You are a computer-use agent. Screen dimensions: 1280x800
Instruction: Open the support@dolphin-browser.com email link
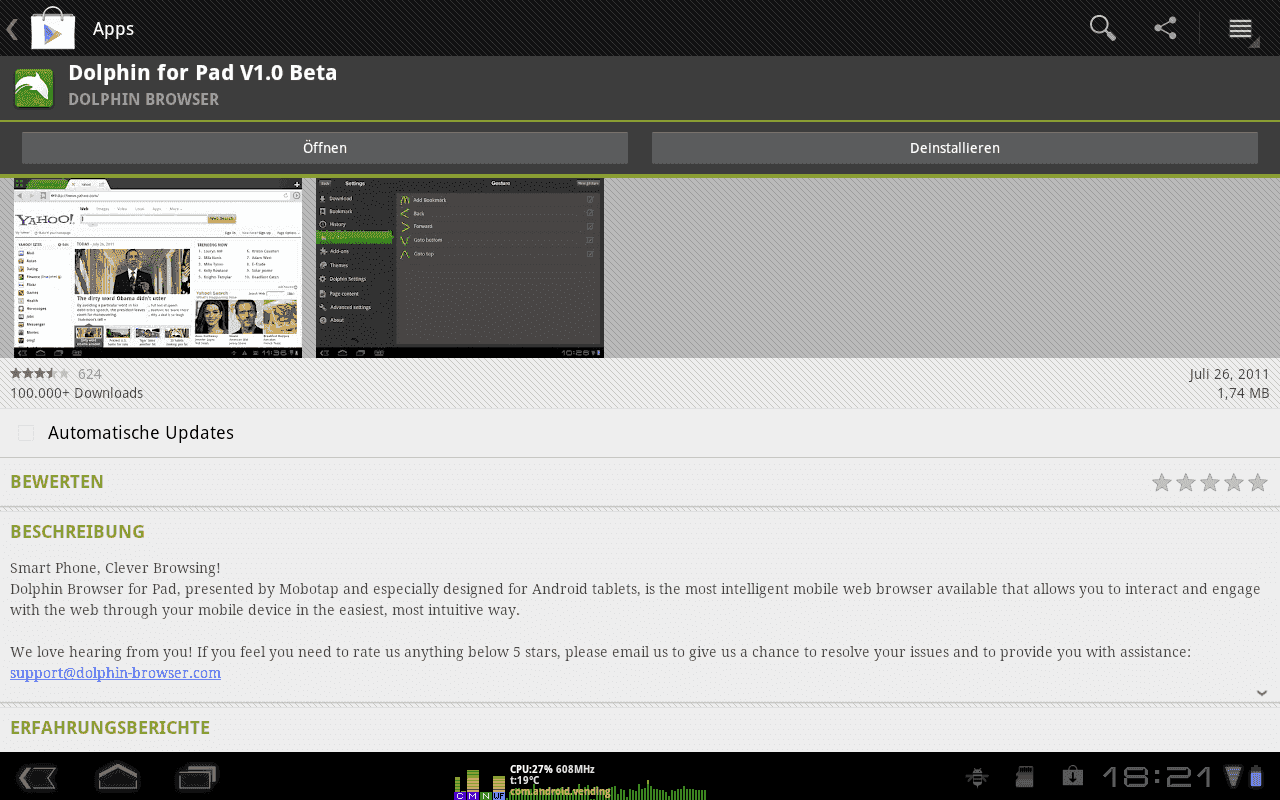pos(115,673)
